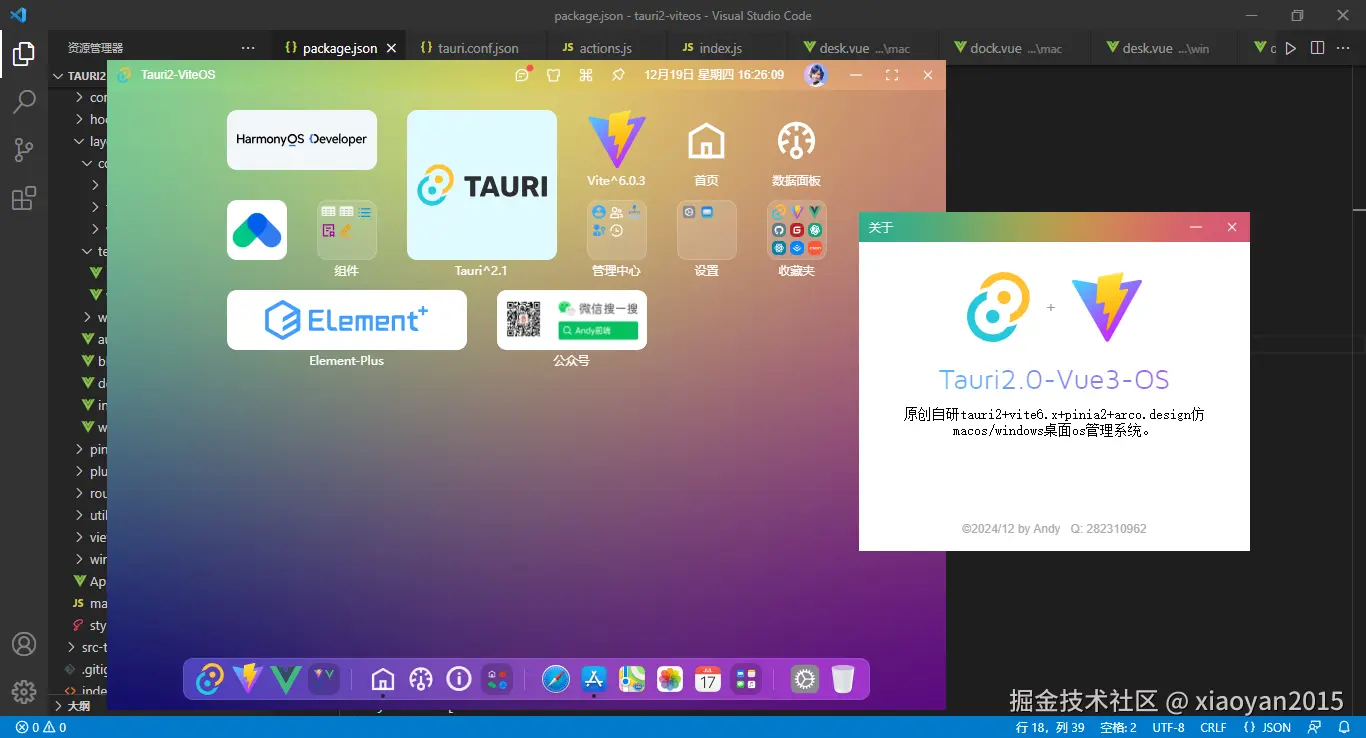1366x738 pixels.
Task: Click the info circle icon in the dock
Action: (x=459, y=680)
